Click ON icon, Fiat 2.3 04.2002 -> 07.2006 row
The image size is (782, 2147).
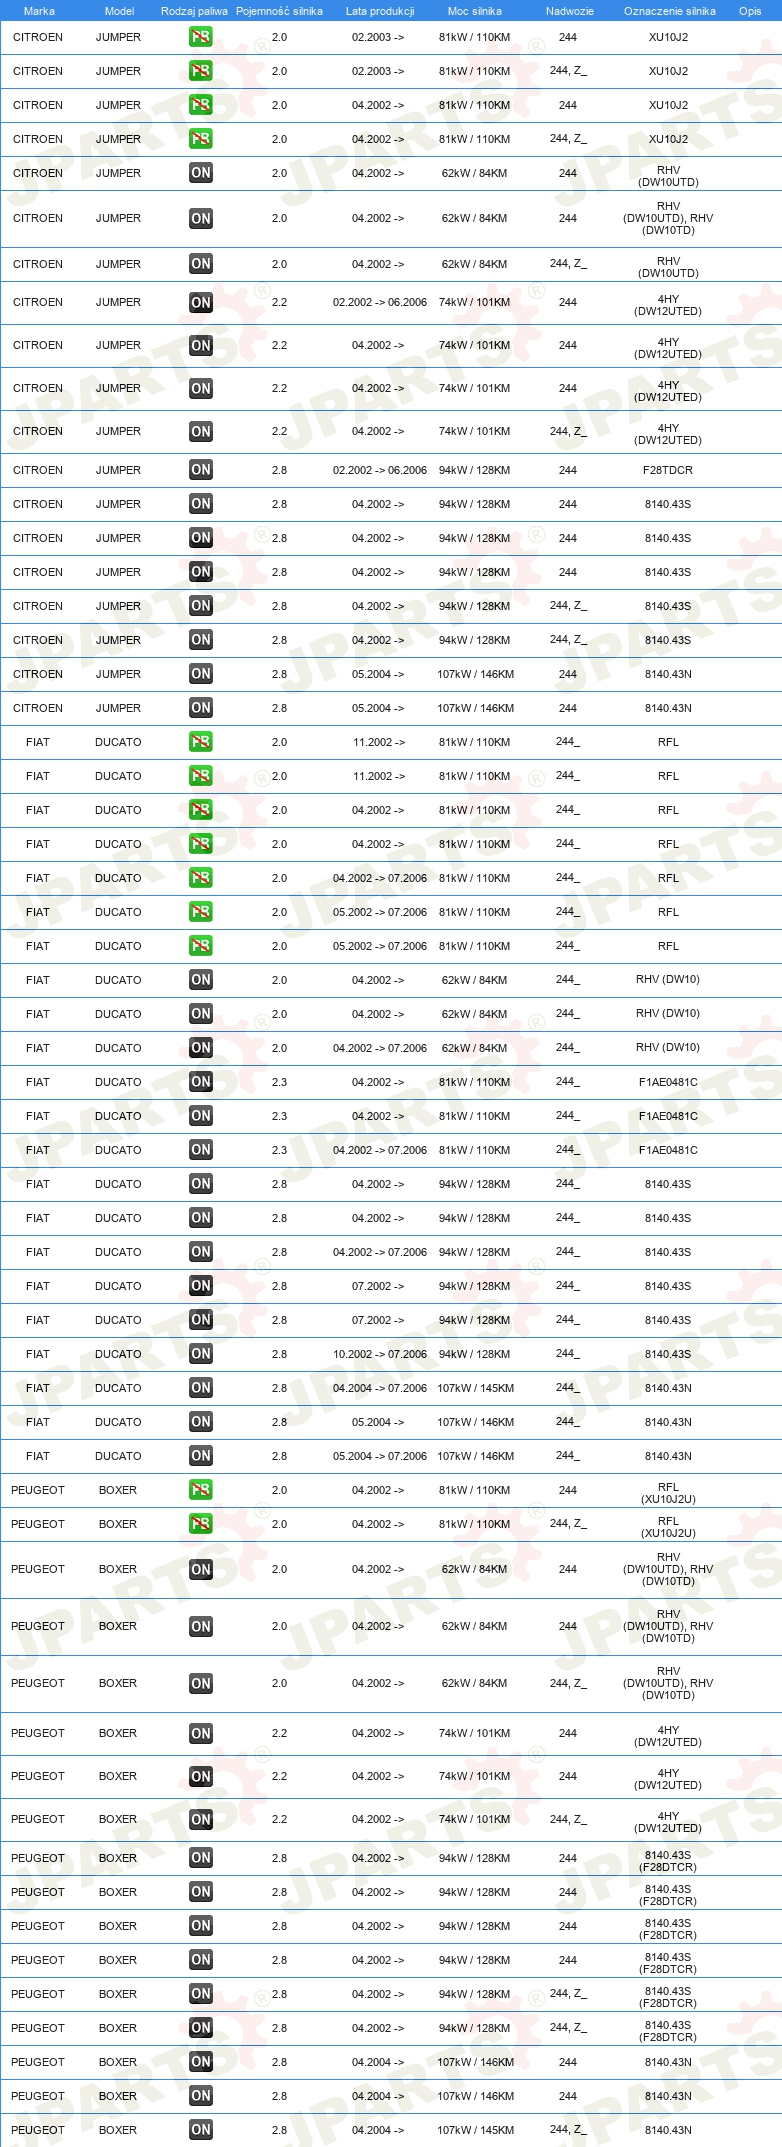201,1150
